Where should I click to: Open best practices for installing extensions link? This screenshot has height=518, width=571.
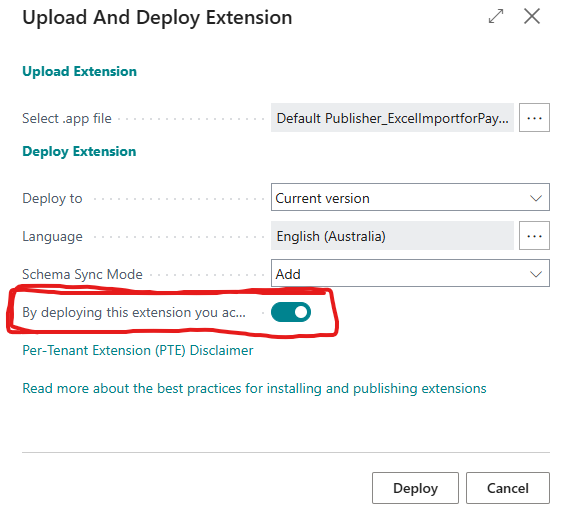click(254, 389)
